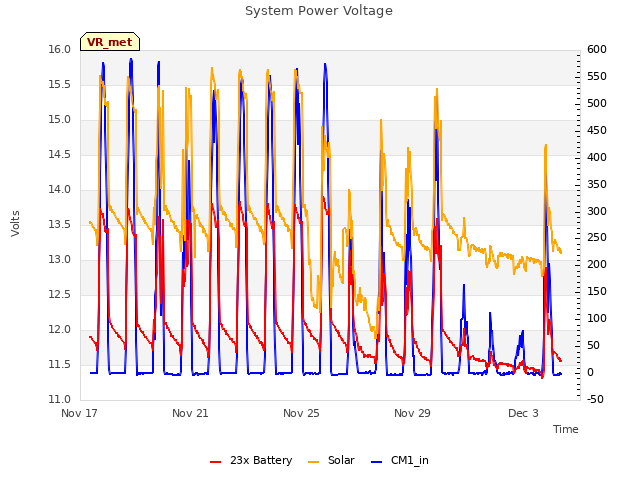Click the 12.5 left axis value
Screen dimensions: 640x480
60,294
